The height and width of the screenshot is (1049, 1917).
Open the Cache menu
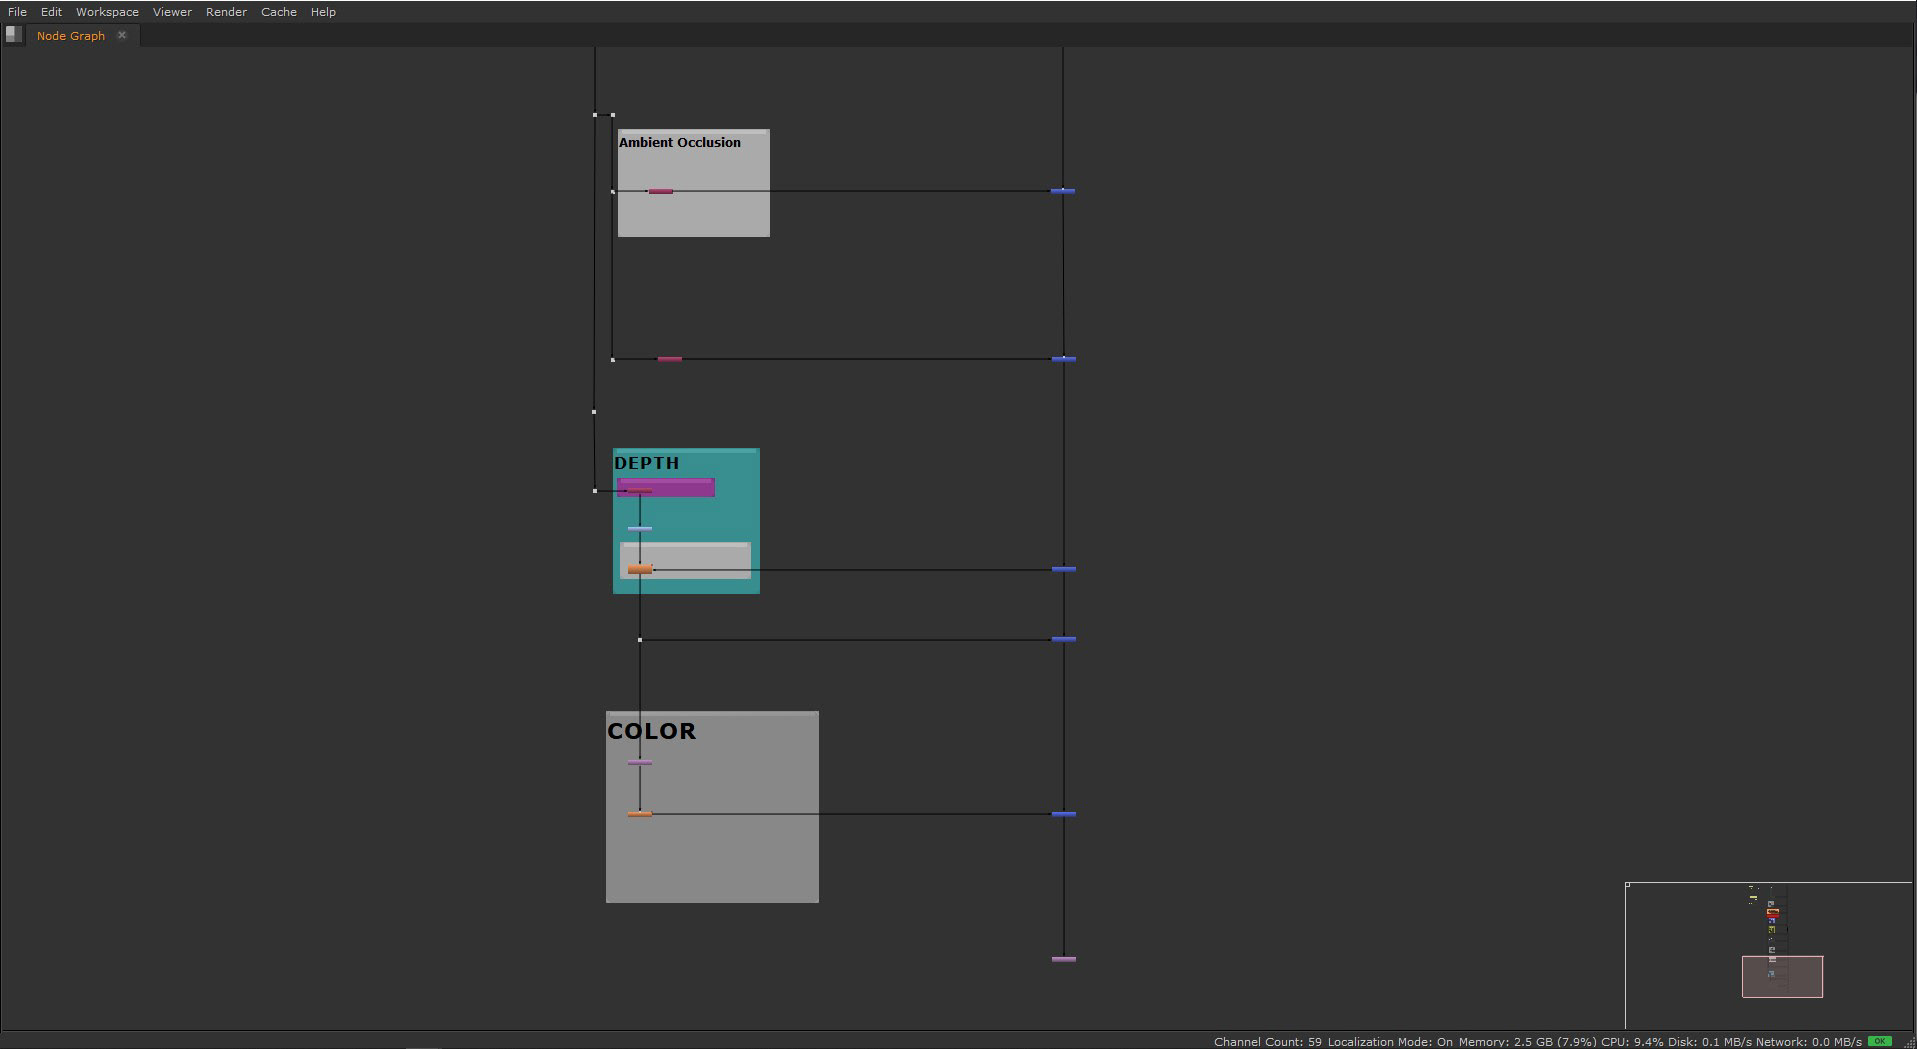pyautogui.click(x=278, y=12)
